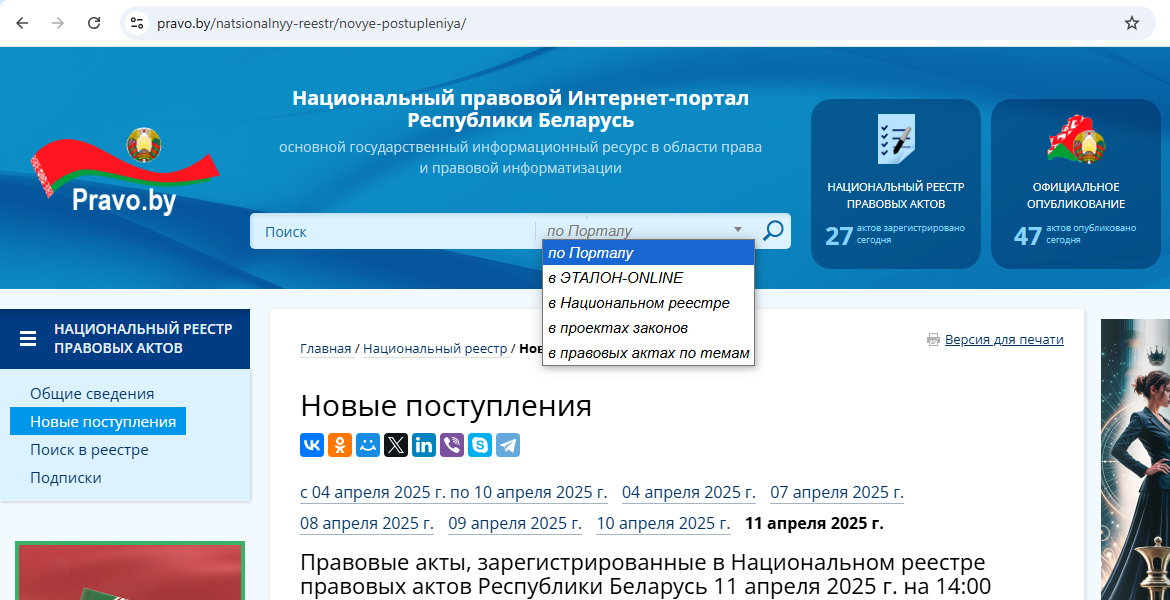1170x600 pixels.
Task: Open 'Общие сведения' sidebar item
Action: (x=92, y=394)
